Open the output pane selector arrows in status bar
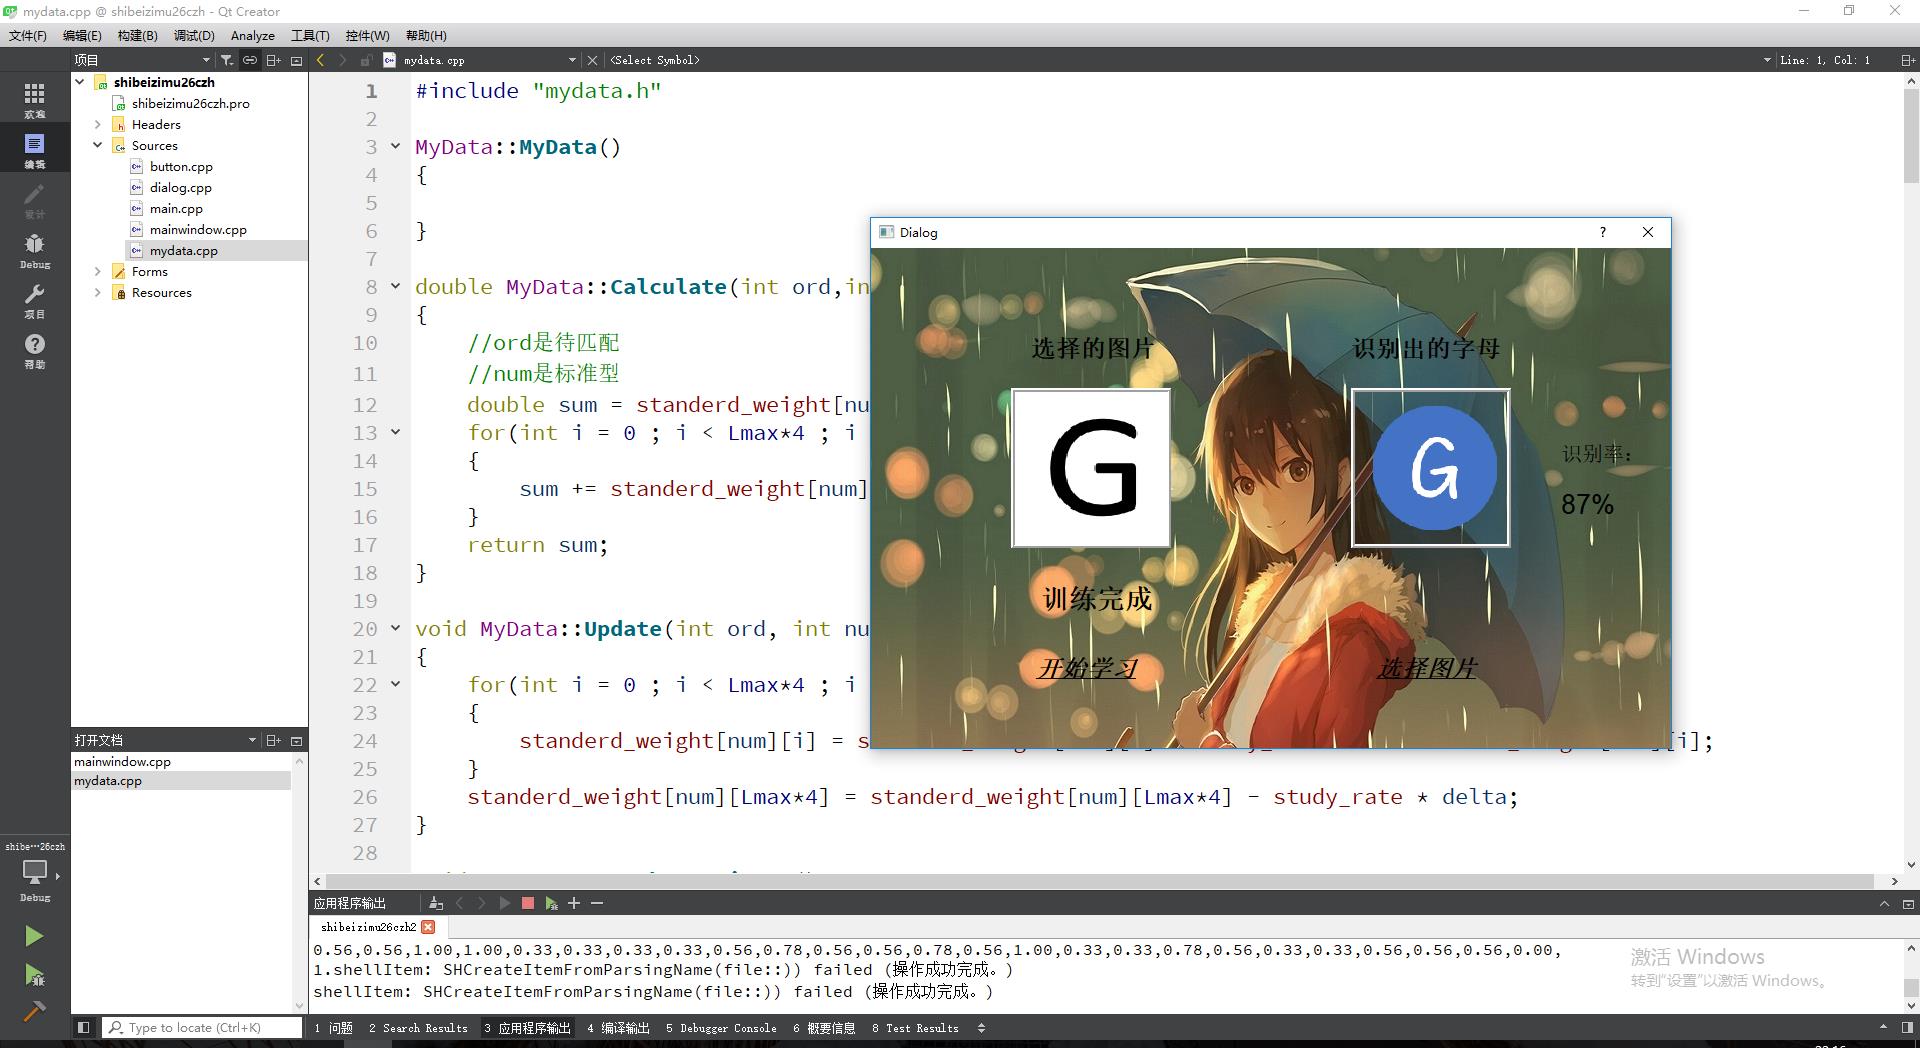This screenshot has width=1920, height=1048. click(981, 1027)
